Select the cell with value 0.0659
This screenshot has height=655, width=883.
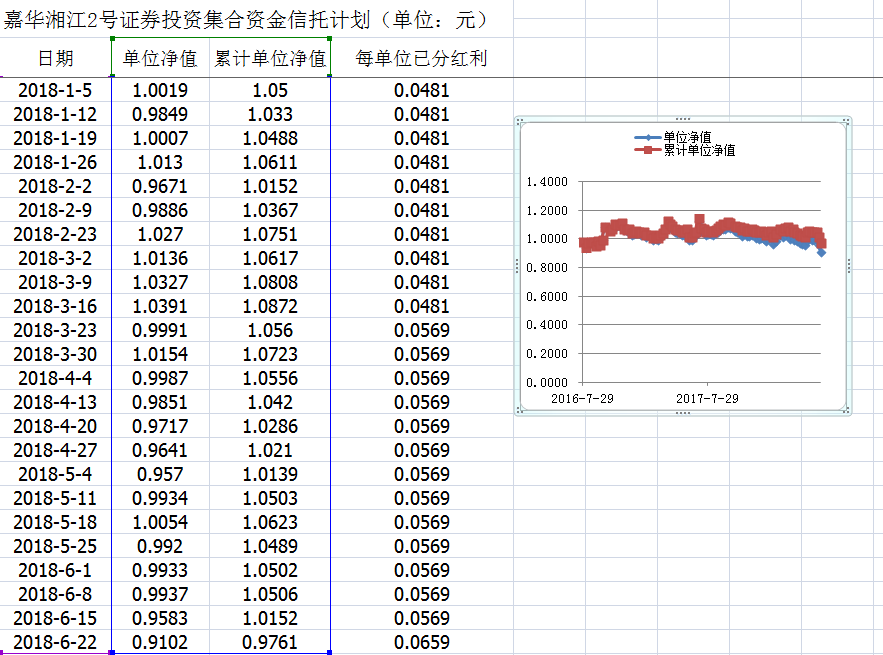pyautogui.click(x=421, y=643)
